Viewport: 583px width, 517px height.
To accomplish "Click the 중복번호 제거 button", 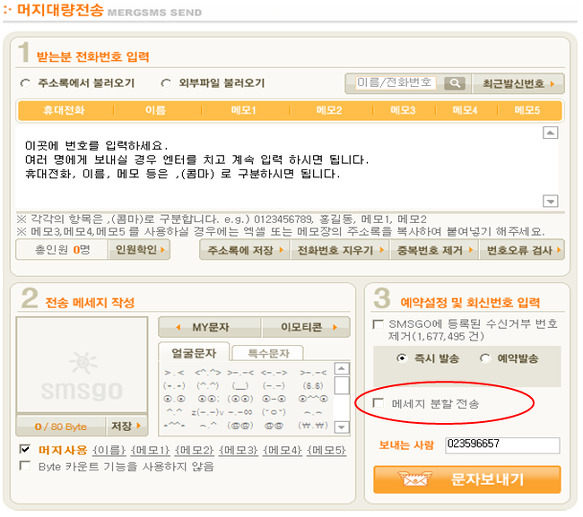I will coord(434,250).
